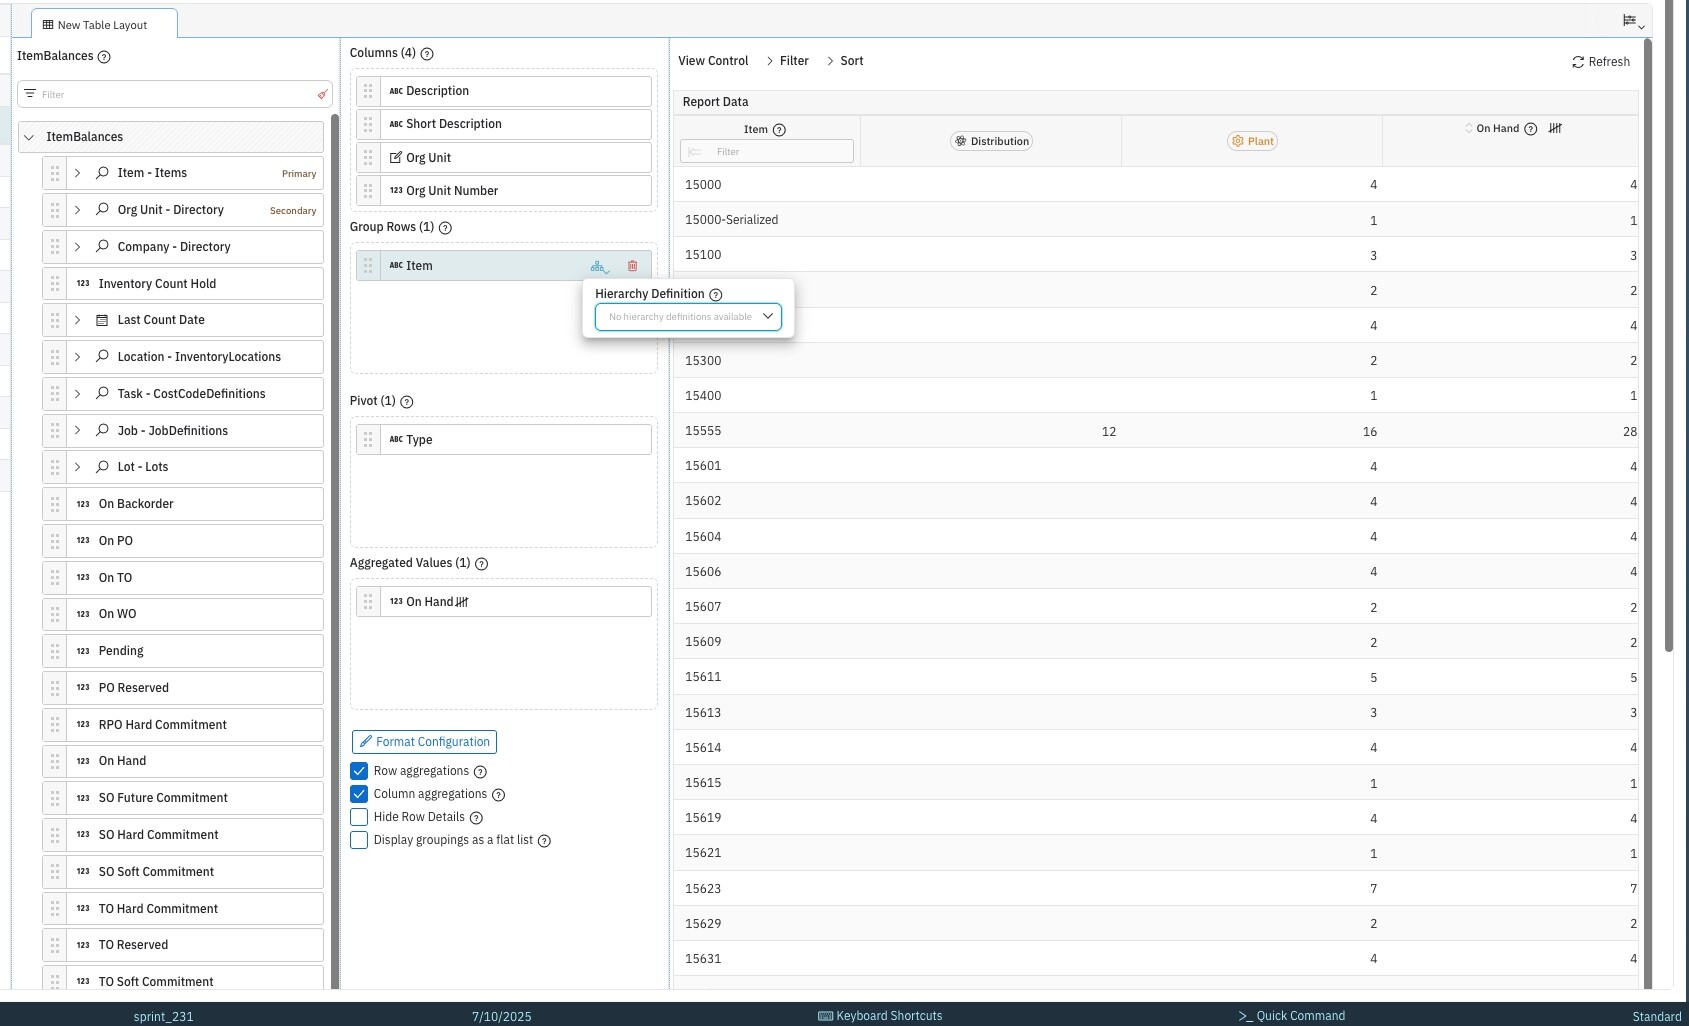Expand the Item - Items tree node

[x=77, y=173]
